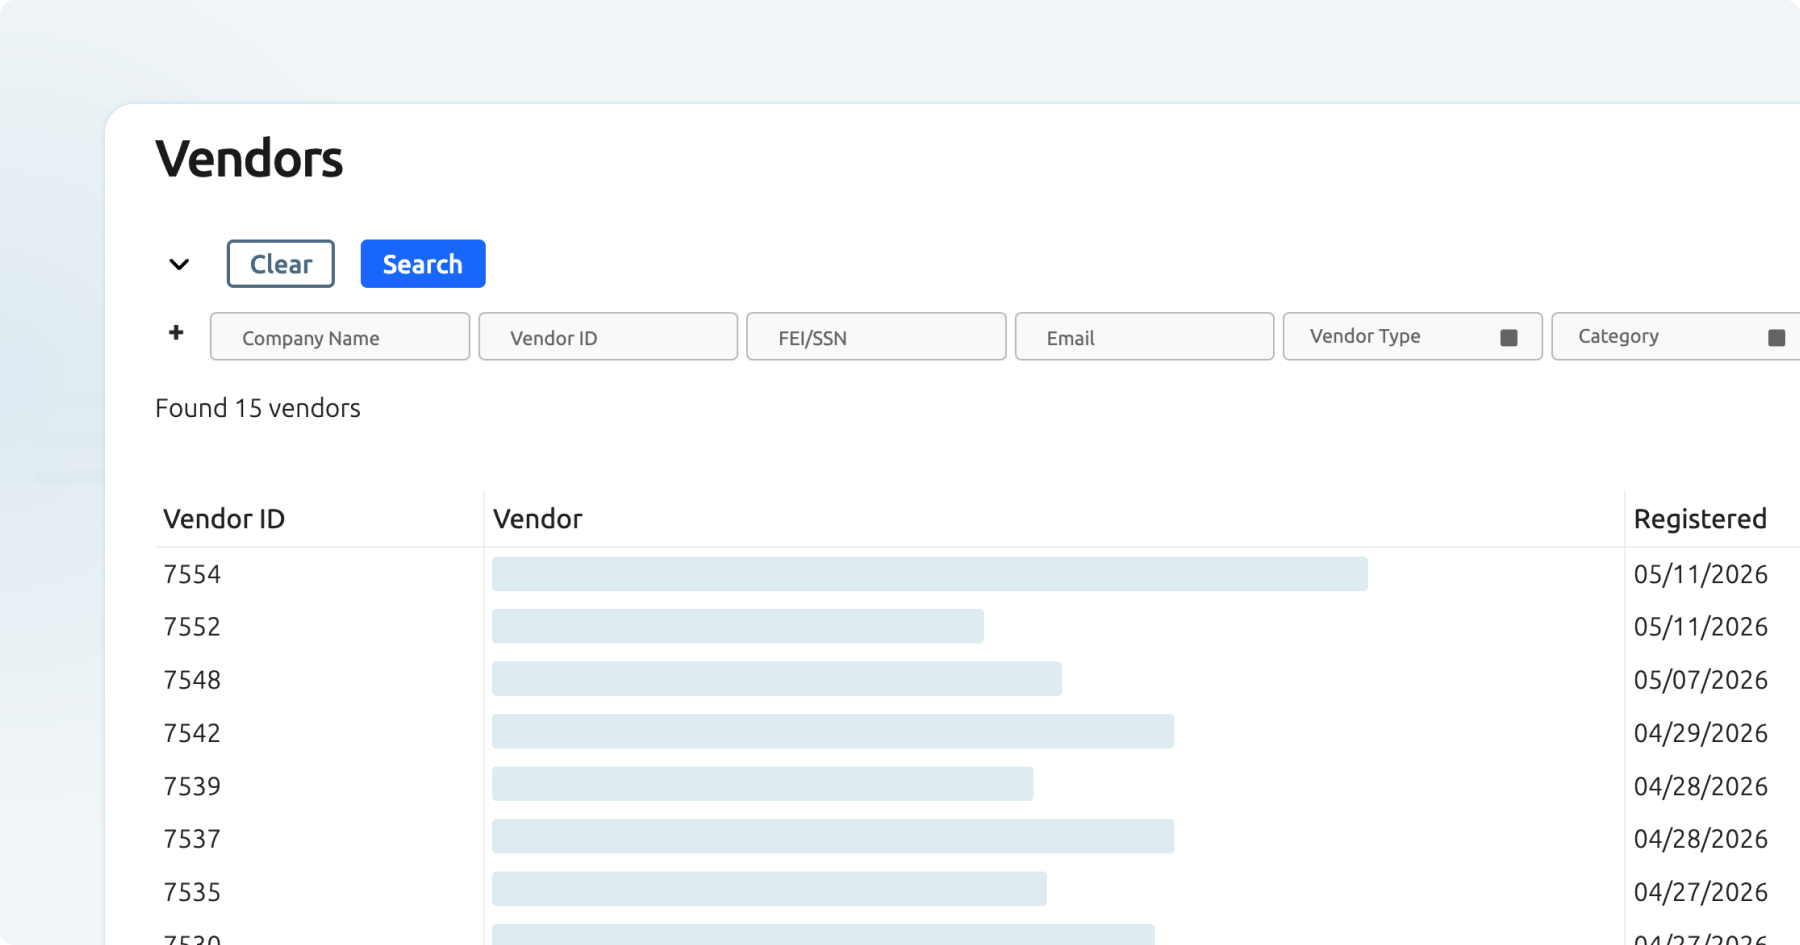Open vendor name in row 7535

769,889
